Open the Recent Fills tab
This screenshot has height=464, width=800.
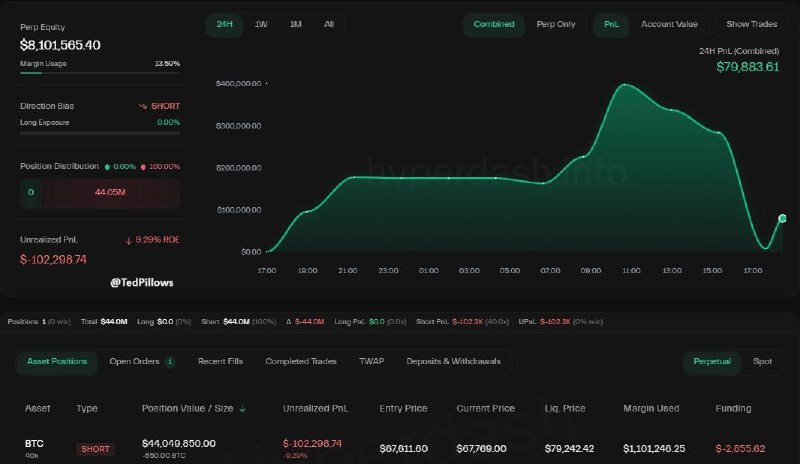point(221,361)
